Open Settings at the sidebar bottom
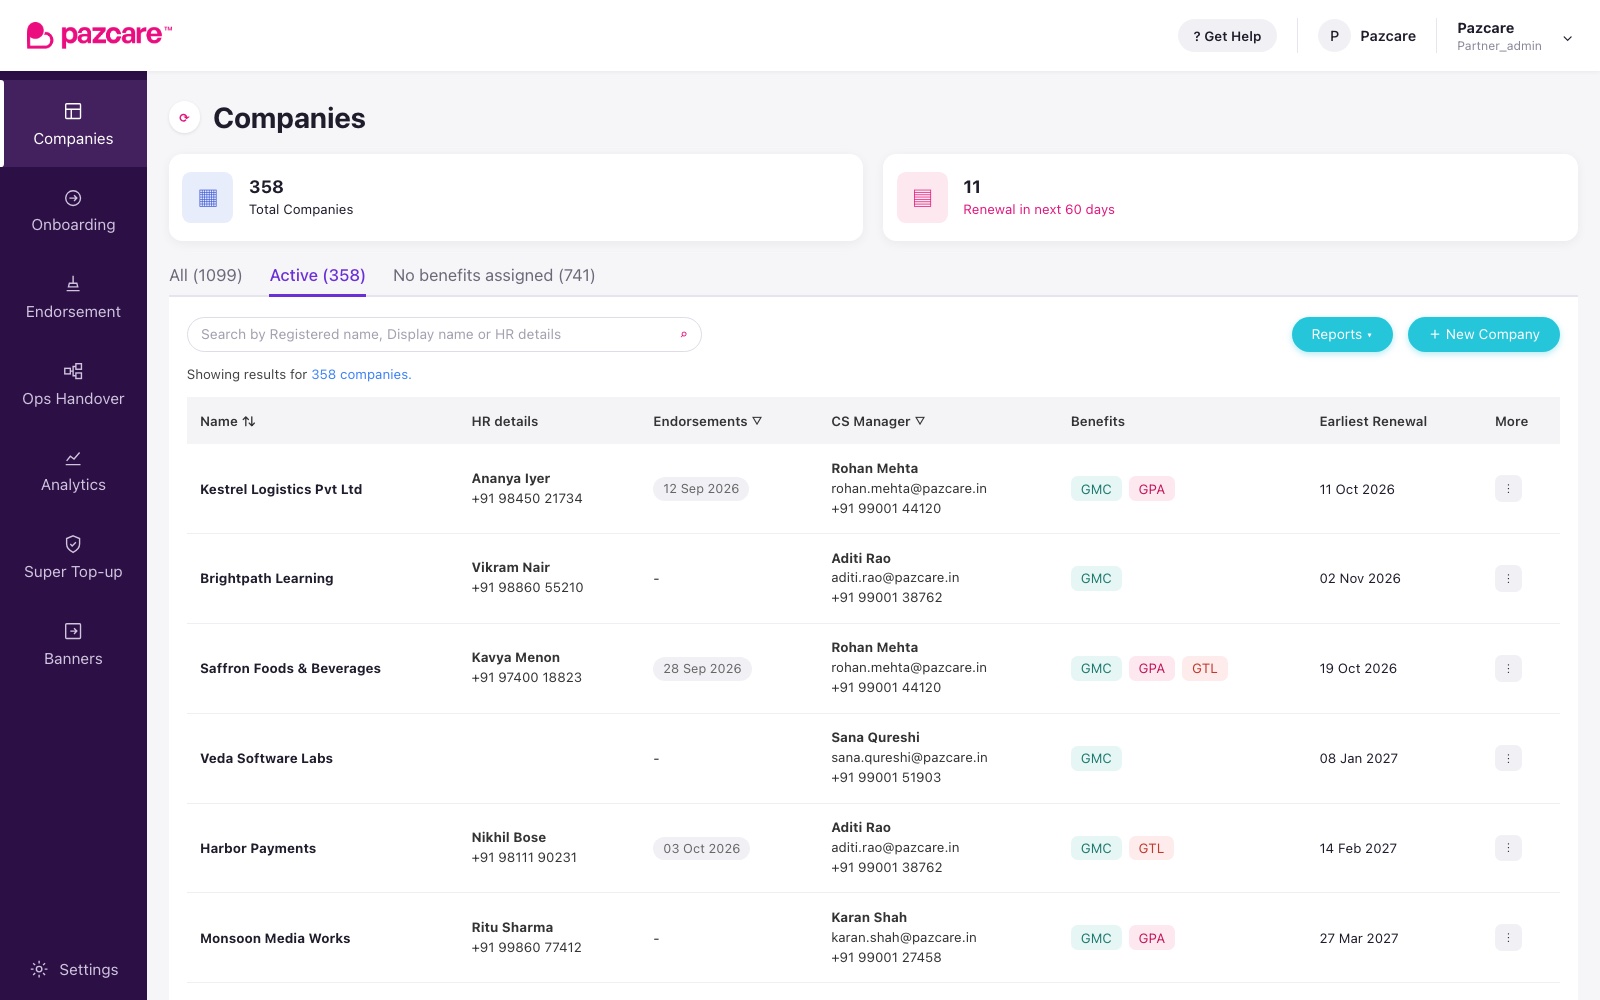The image size is (1600, 1000). 74,969
